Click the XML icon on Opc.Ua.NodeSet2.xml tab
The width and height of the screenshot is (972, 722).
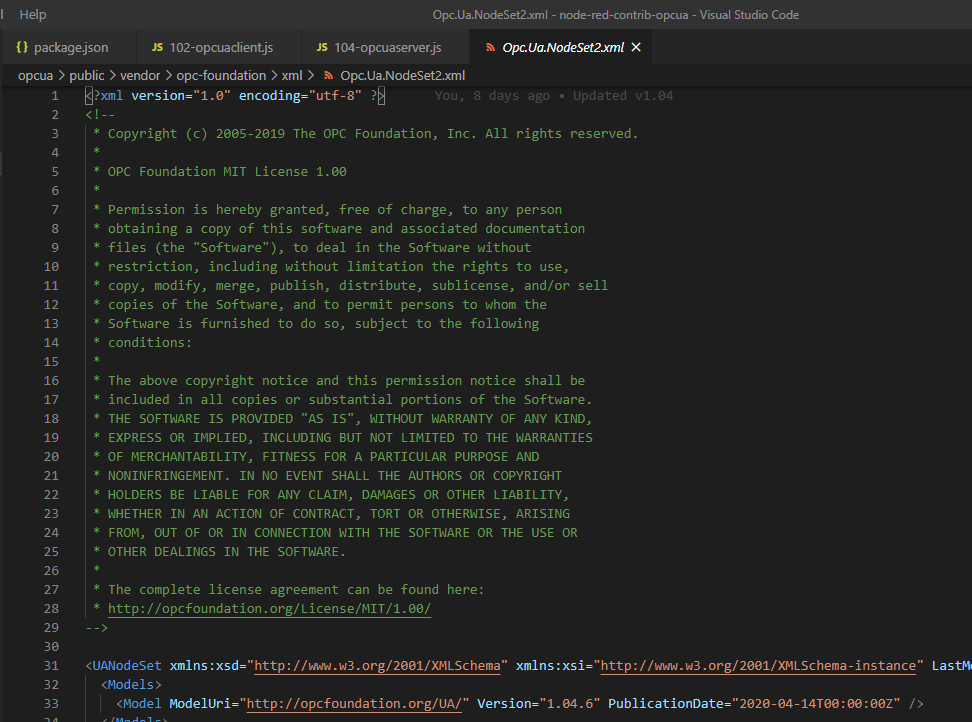click(490, 46)
